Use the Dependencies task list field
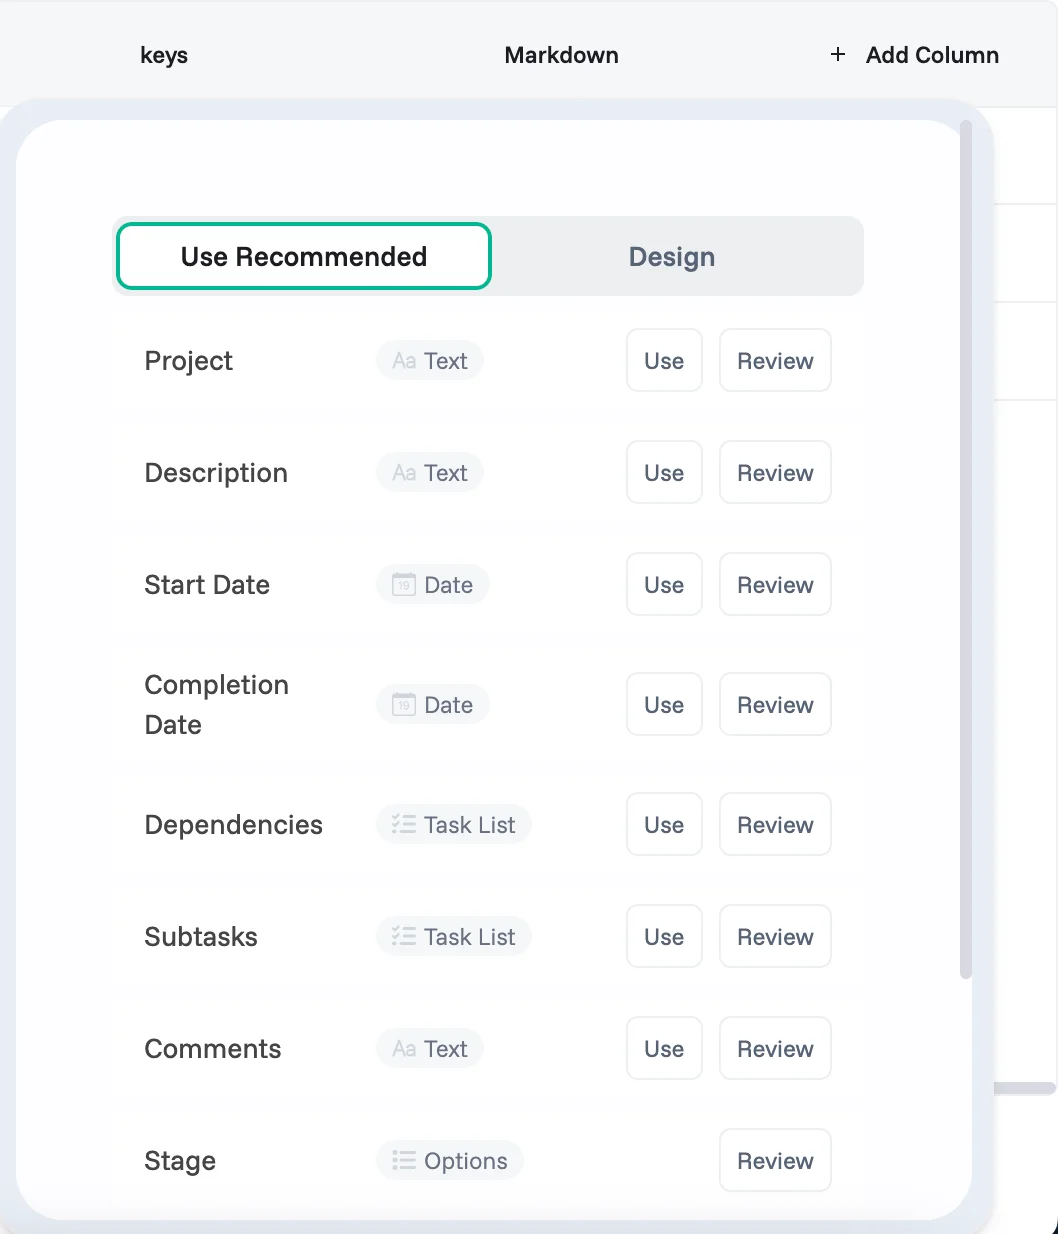The image size is (1058, 1234). click(x=664, y=825)
